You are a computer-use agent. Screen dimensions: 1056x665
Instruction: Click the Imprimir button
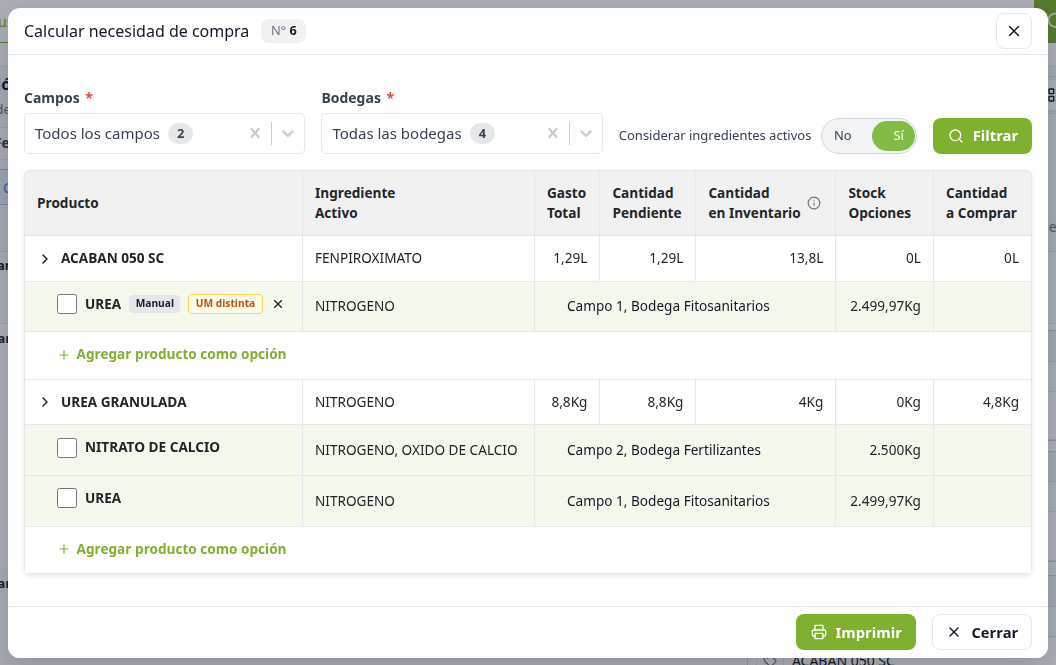click(856, 632)
